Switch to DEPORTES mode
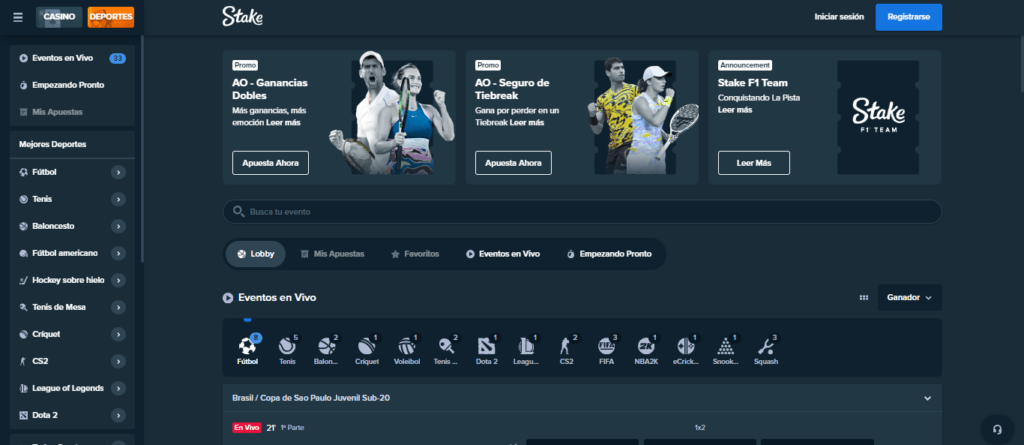The width and height of the screenshot is (1024, 445). pos(110,17)
